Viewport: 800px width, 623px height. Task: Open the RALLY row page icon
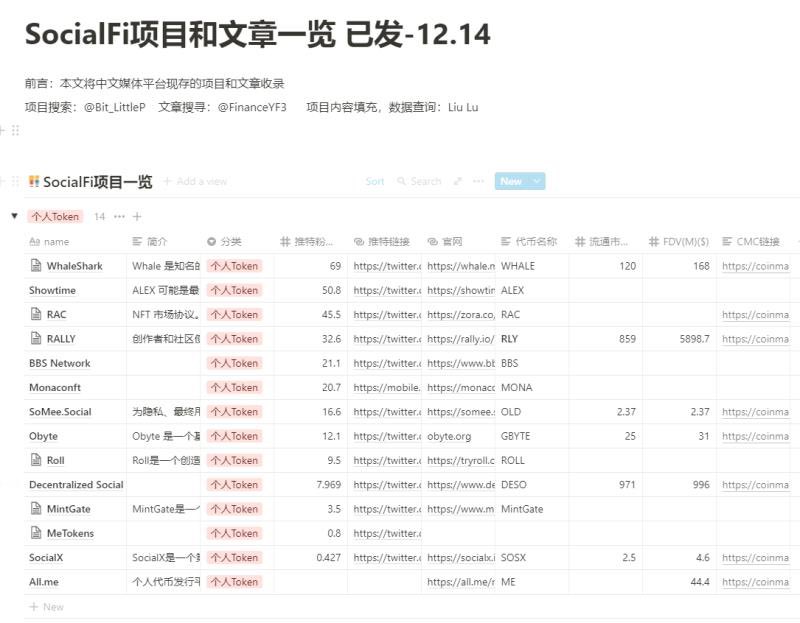point(36,338)
